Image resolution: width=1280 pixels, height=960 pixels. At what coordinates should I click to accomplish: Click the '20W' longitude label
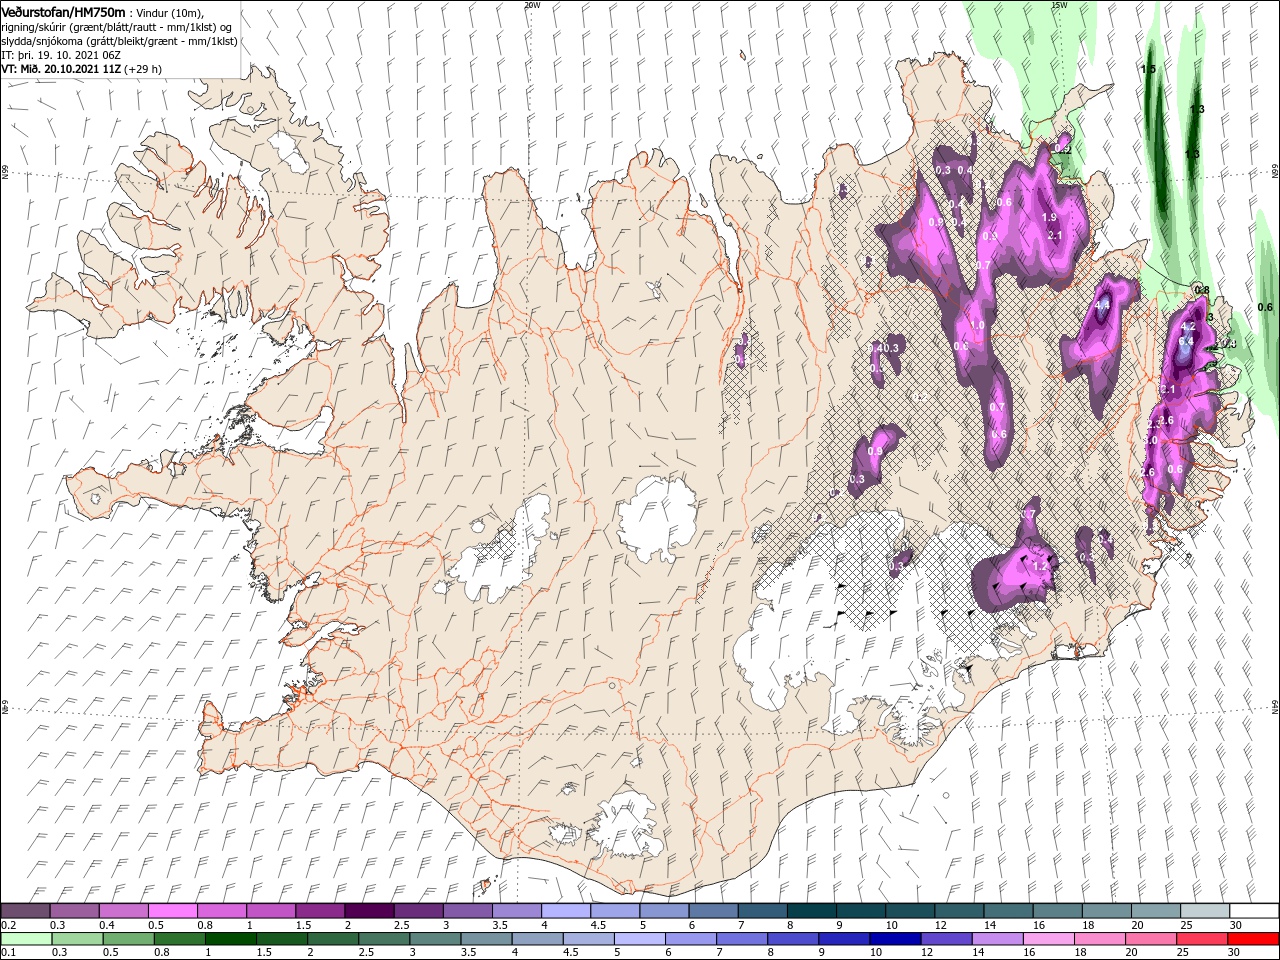532,4
